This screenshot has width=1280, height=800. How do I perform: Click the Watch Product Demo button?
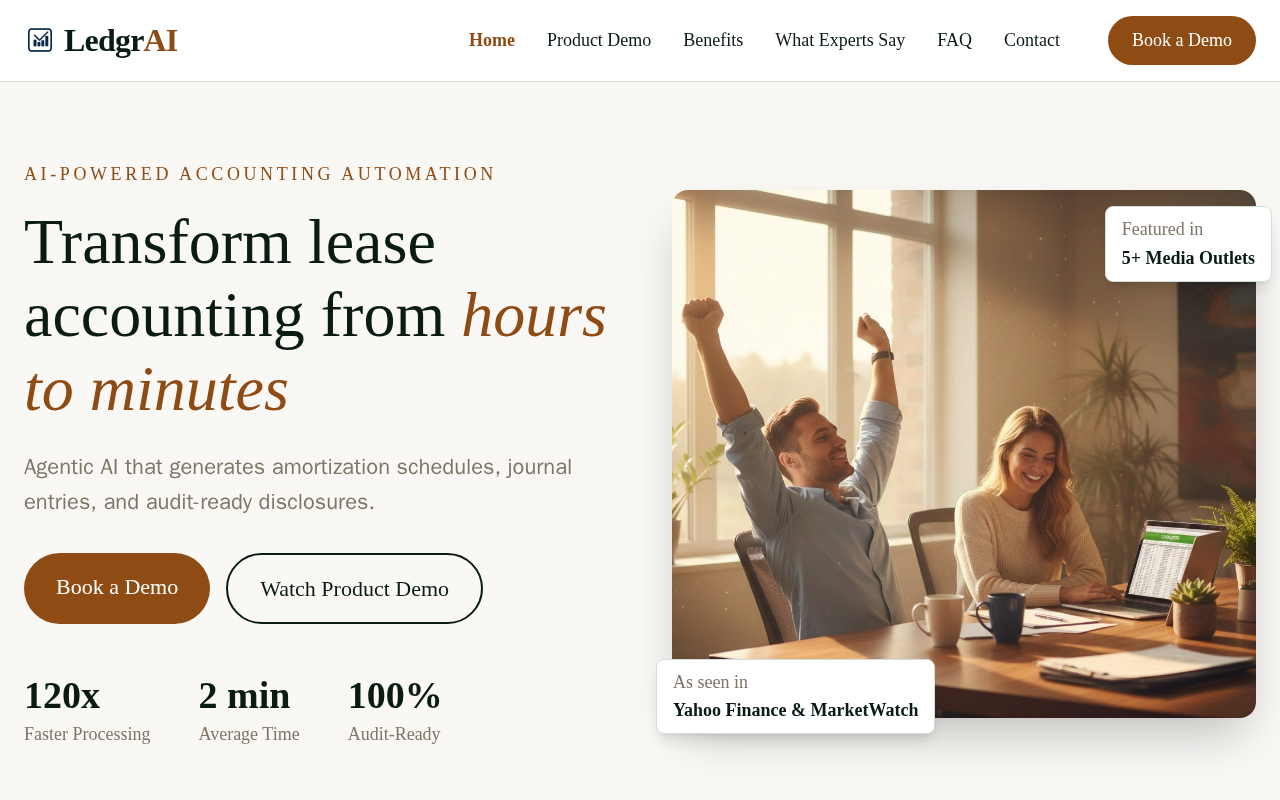pyautogui.click(x=354, y=588)
